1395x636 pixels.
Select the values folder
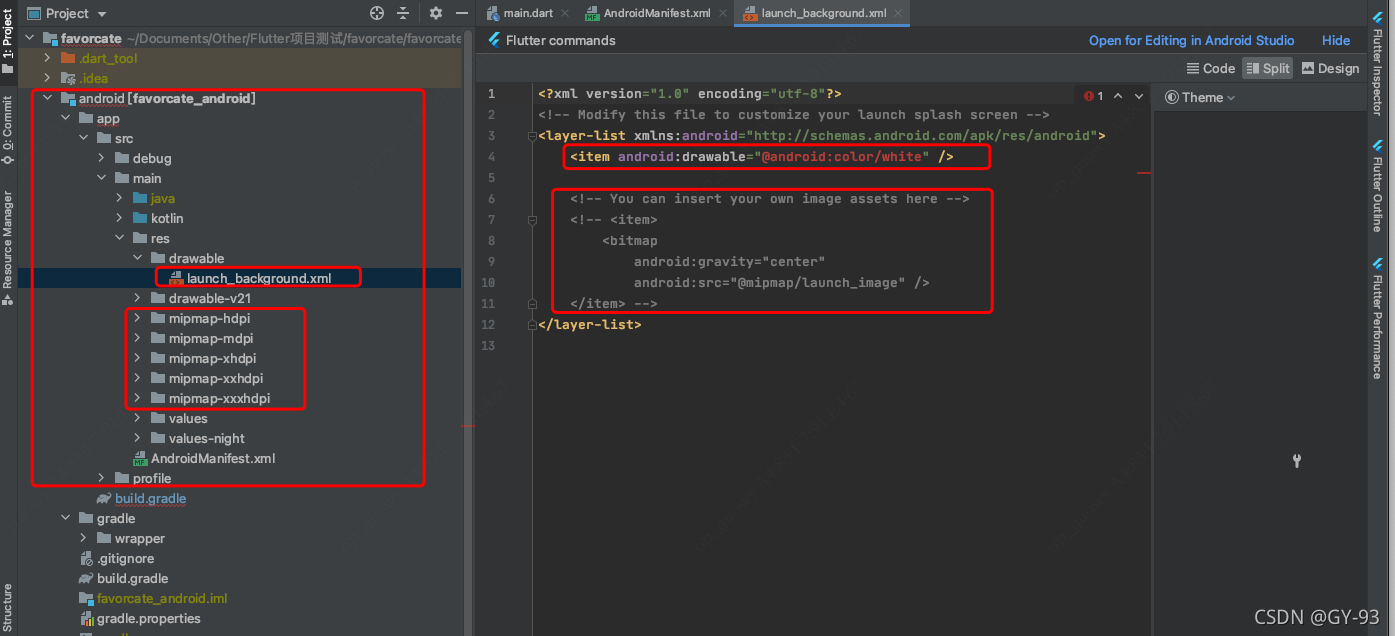click(x=188, y=418)
